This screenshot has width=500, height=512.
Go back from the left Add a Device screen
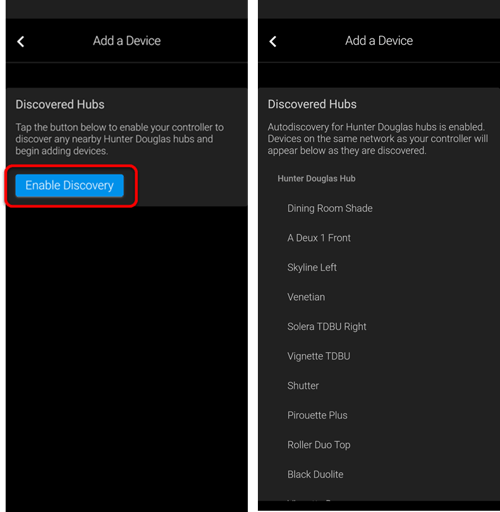click(21, 42)
